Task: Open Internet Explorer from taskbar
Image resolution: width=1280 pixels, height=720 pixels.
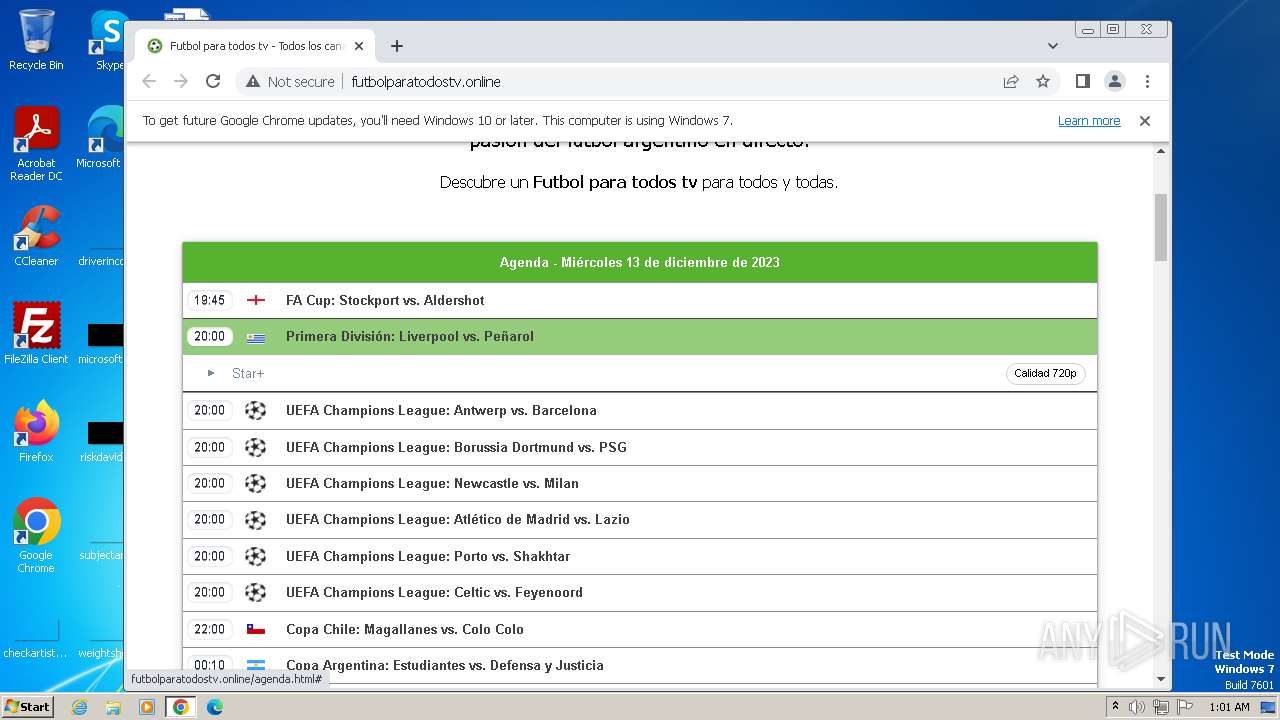Action: tap(79, 707)
